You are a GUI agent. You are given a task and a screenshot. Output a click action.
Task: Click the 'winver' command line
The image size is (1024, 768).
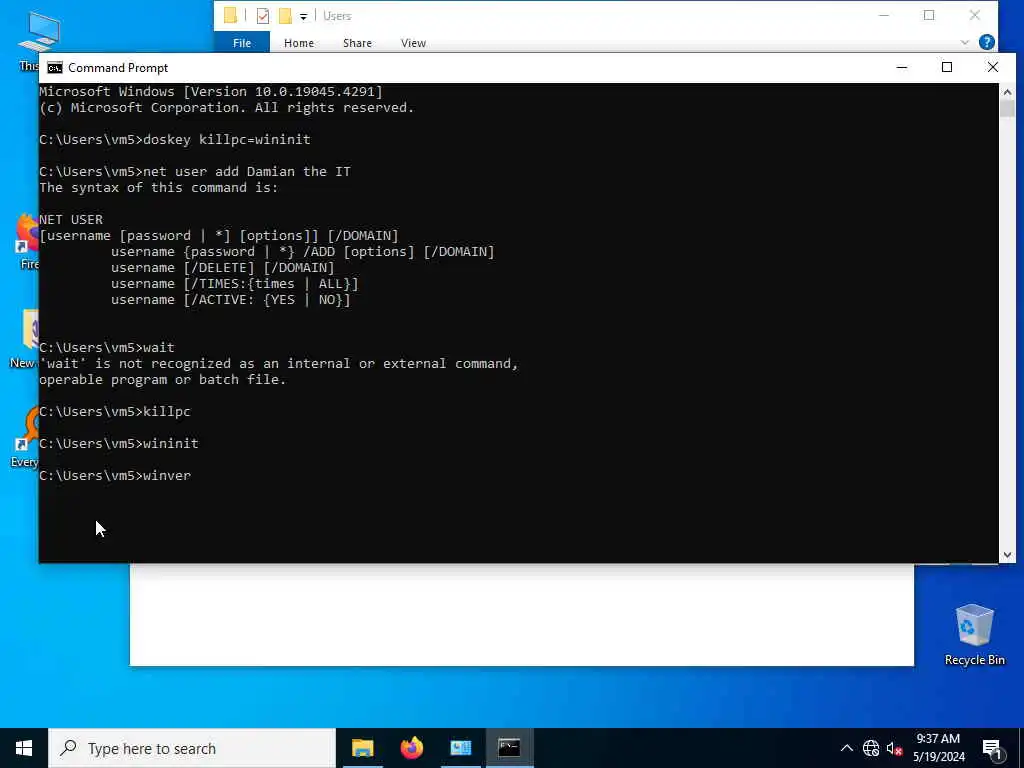click(115, 475)
